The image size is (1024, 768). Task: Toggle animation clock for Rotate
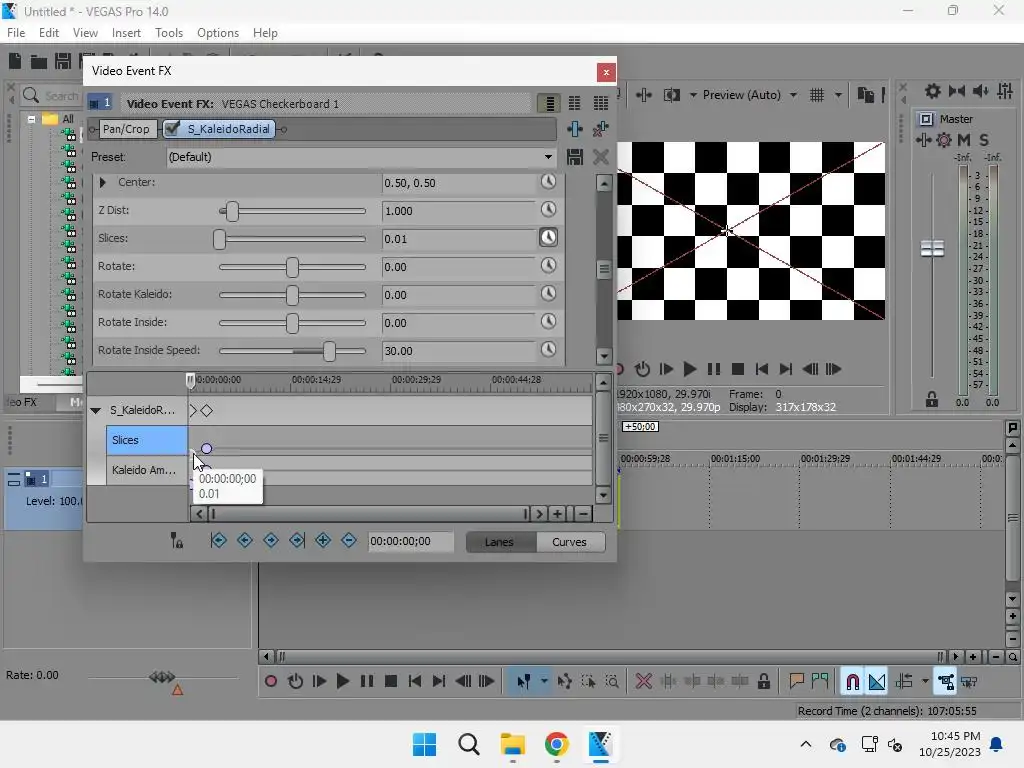549,266
